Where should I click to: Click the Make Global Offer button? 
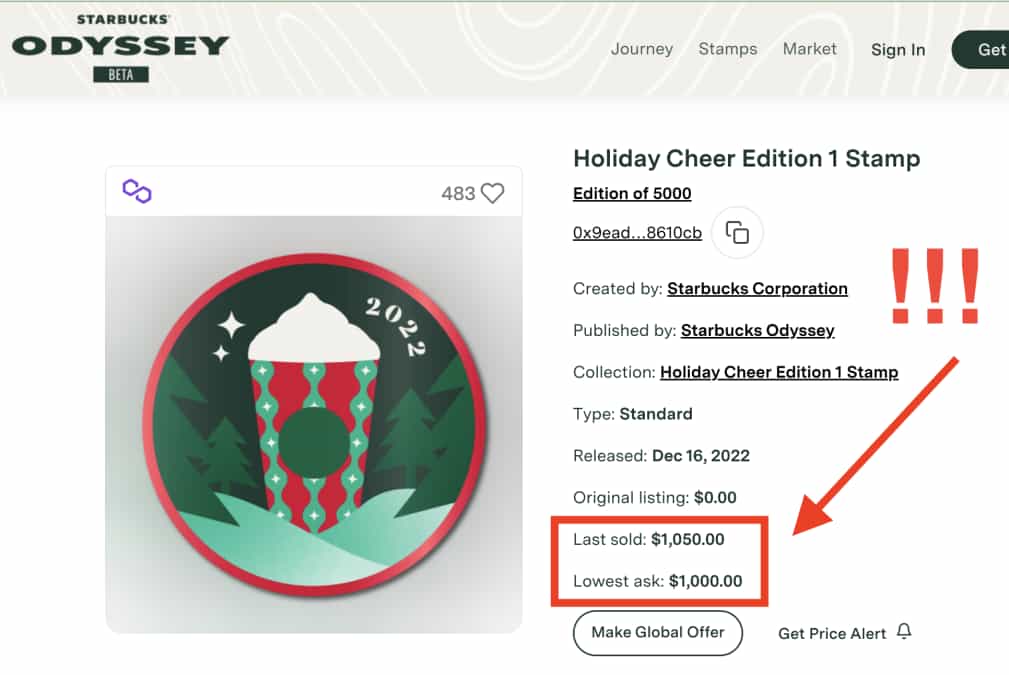coord(657,632)
